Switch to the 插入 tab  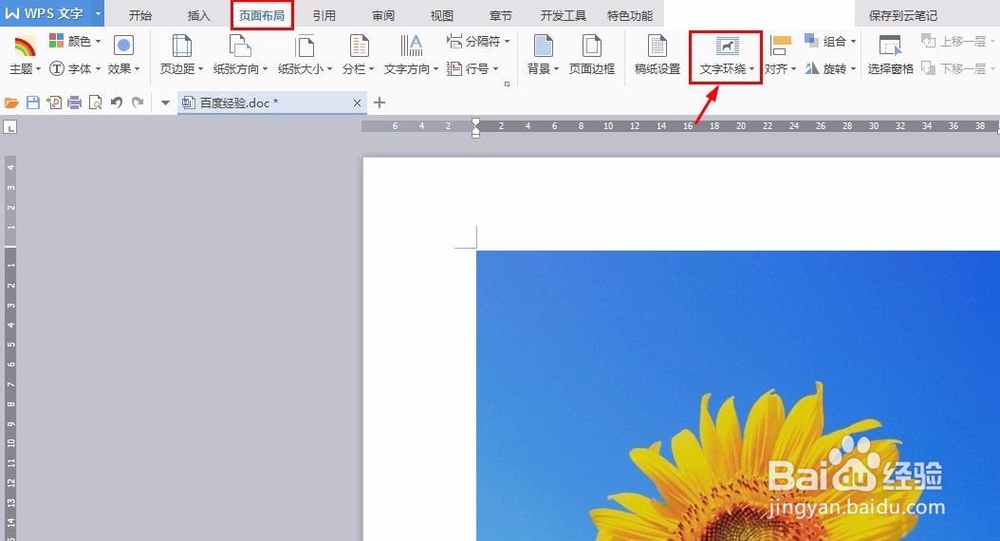click(x=198, y=15)
